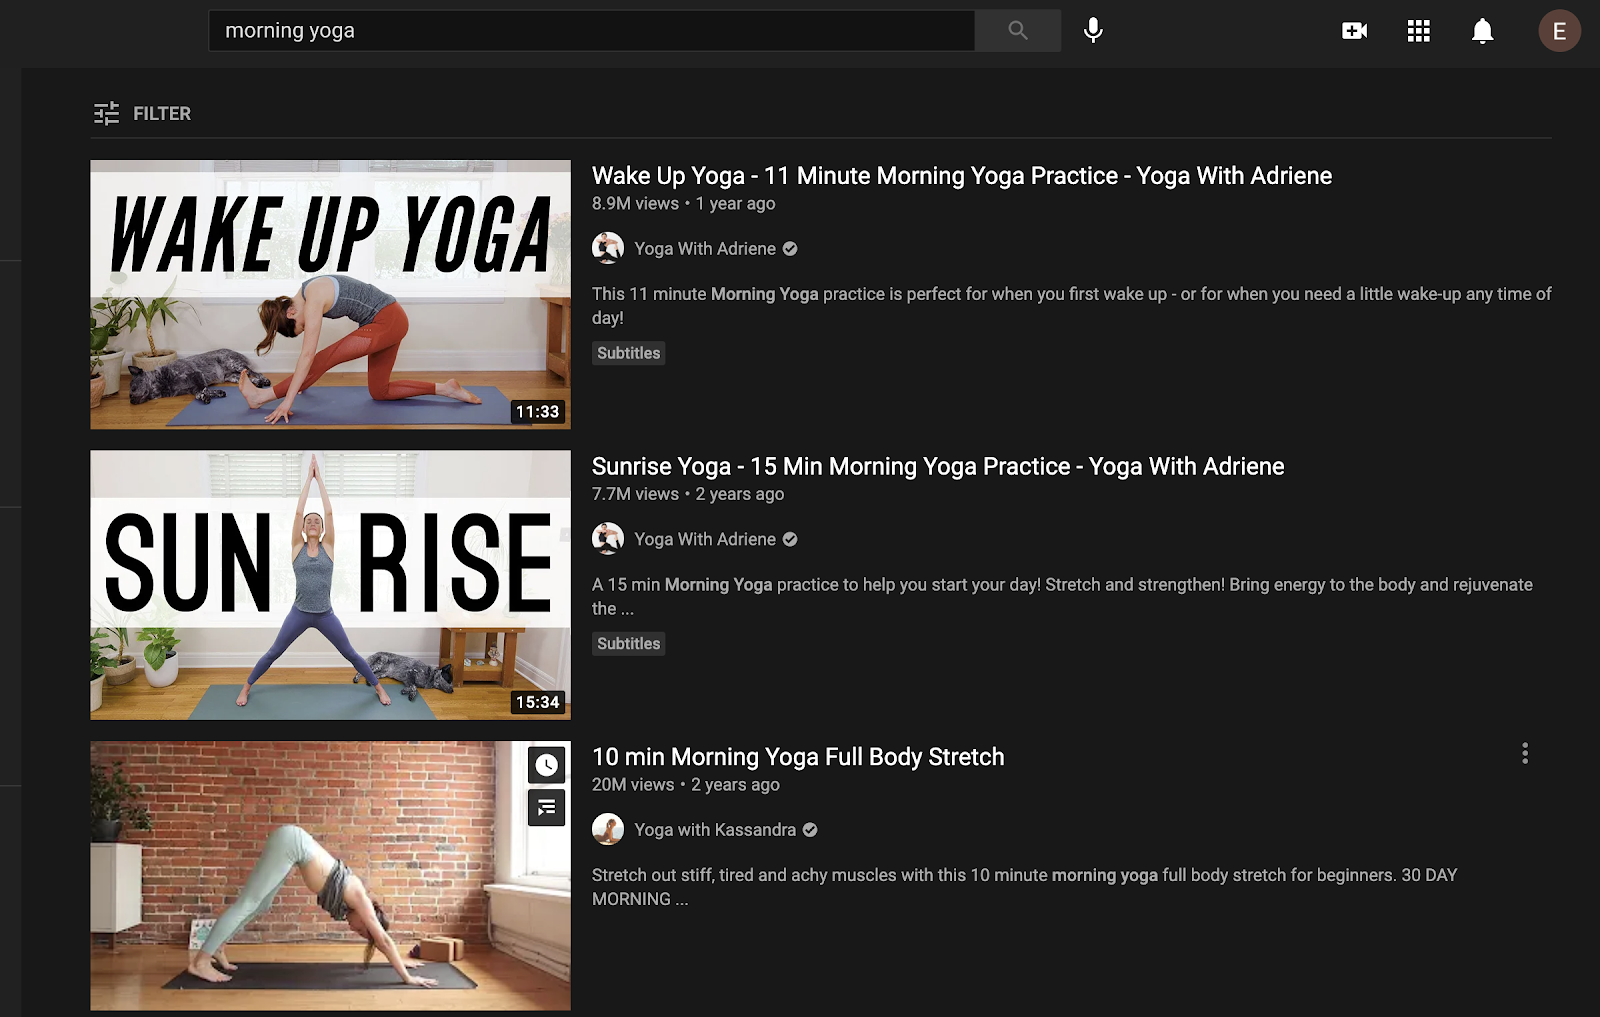
Task: Click the 15:34 duration badge
Action: click(537, 702)
